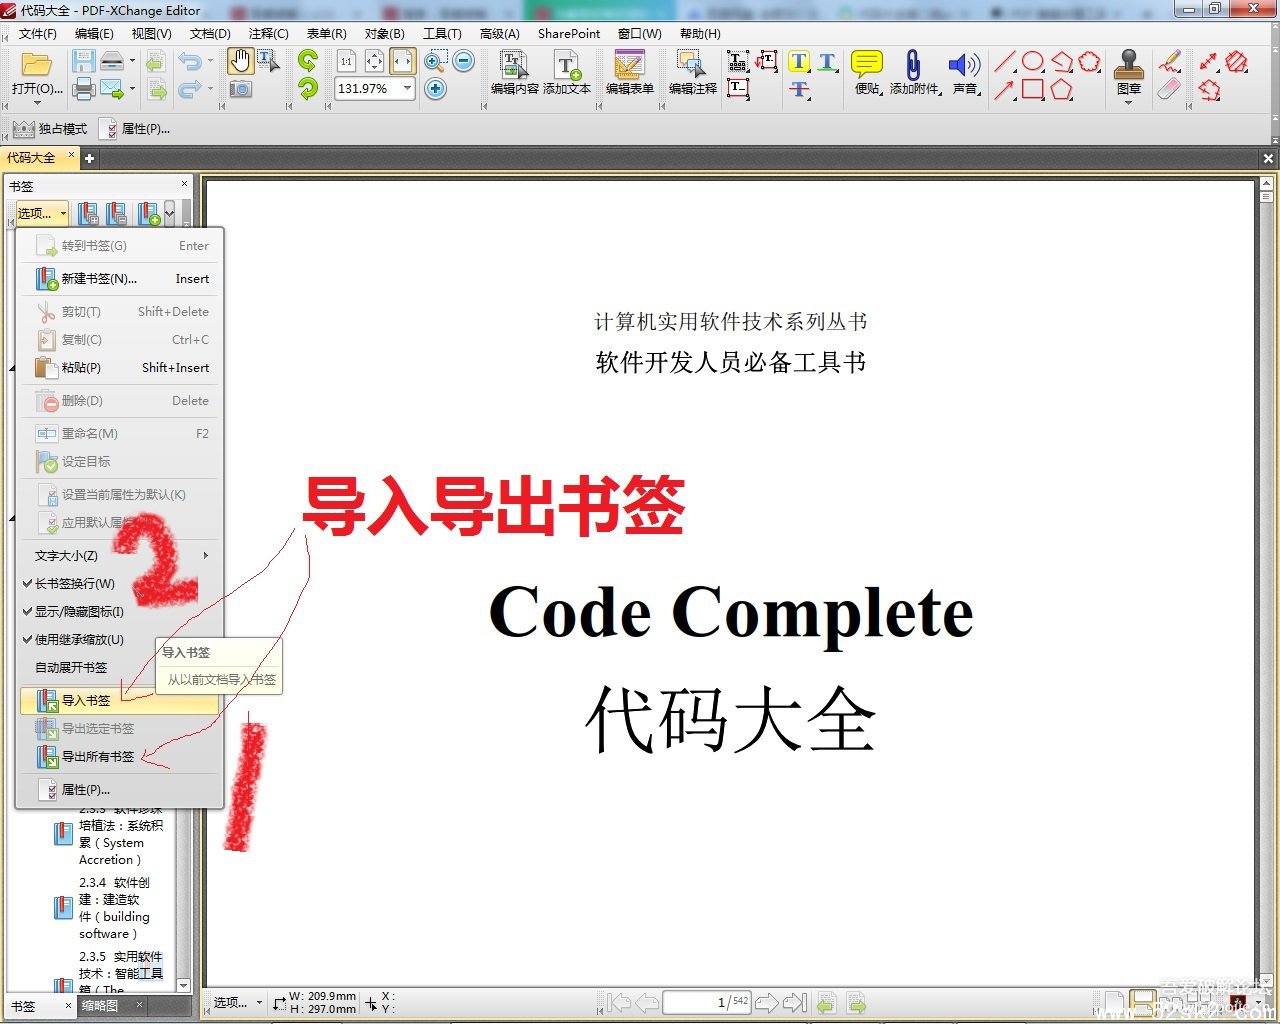Click the Stamp (图章) tool
The width and height of the screenshot is (1280, 1024).
pos(1129,70)
